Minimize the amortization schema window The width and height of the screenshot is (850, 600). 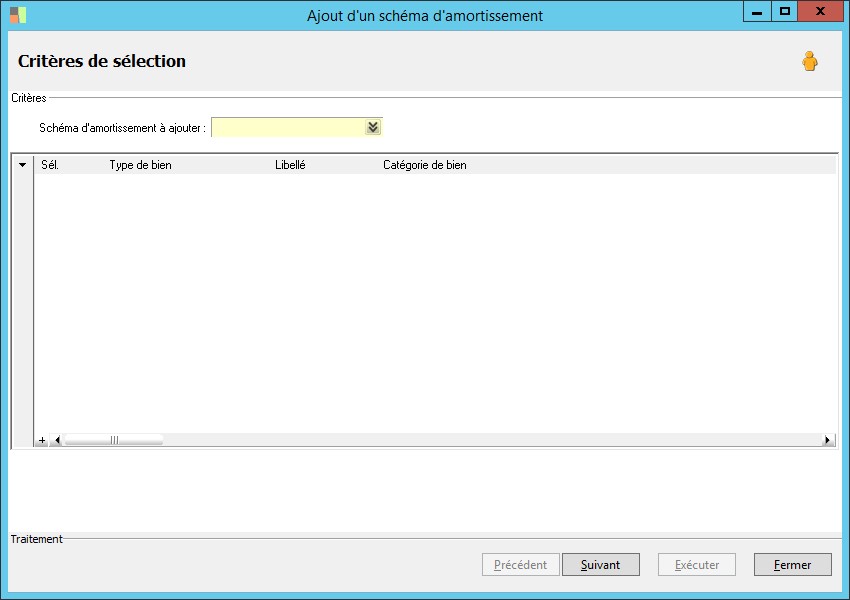pyautogui.click(x=757, y=12)
